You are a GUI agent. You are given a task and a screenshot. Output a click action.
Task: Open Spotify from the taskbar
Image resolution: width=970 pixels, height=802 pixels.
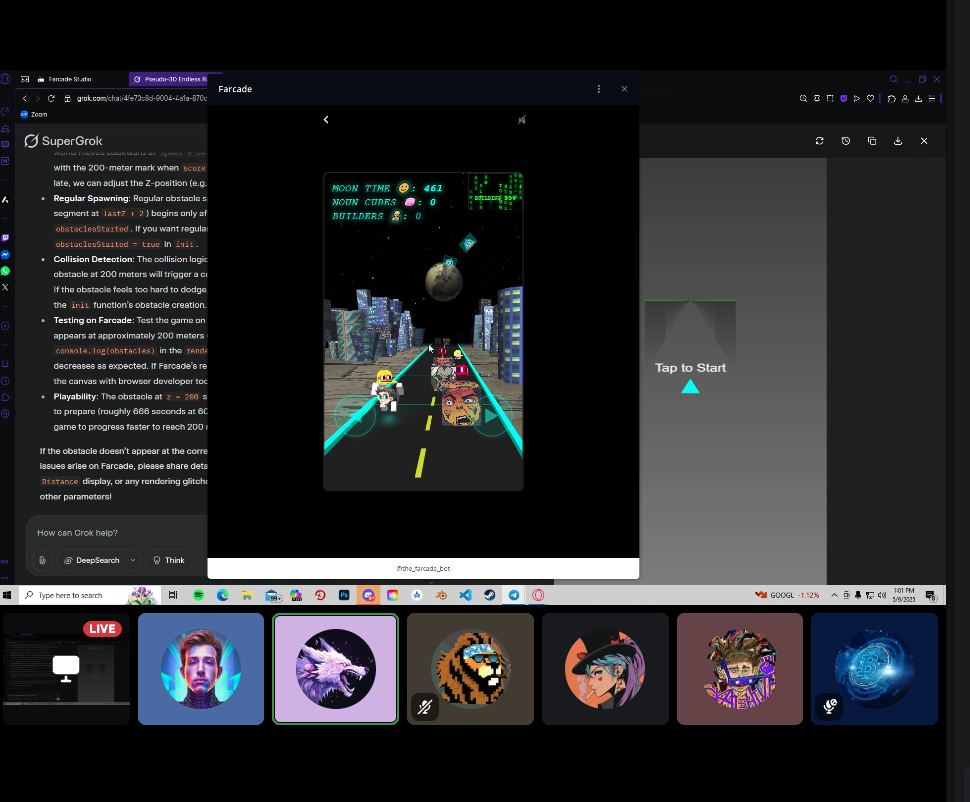pos(198,595)
